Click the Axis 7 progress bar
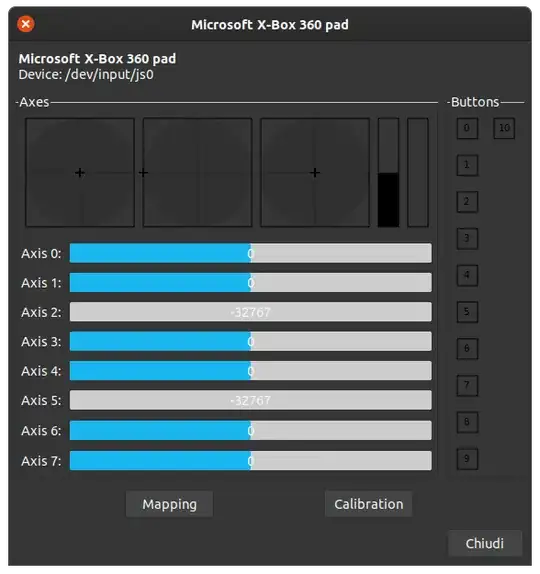The width and height of the screenshot is (540, 574). point(251,461)
